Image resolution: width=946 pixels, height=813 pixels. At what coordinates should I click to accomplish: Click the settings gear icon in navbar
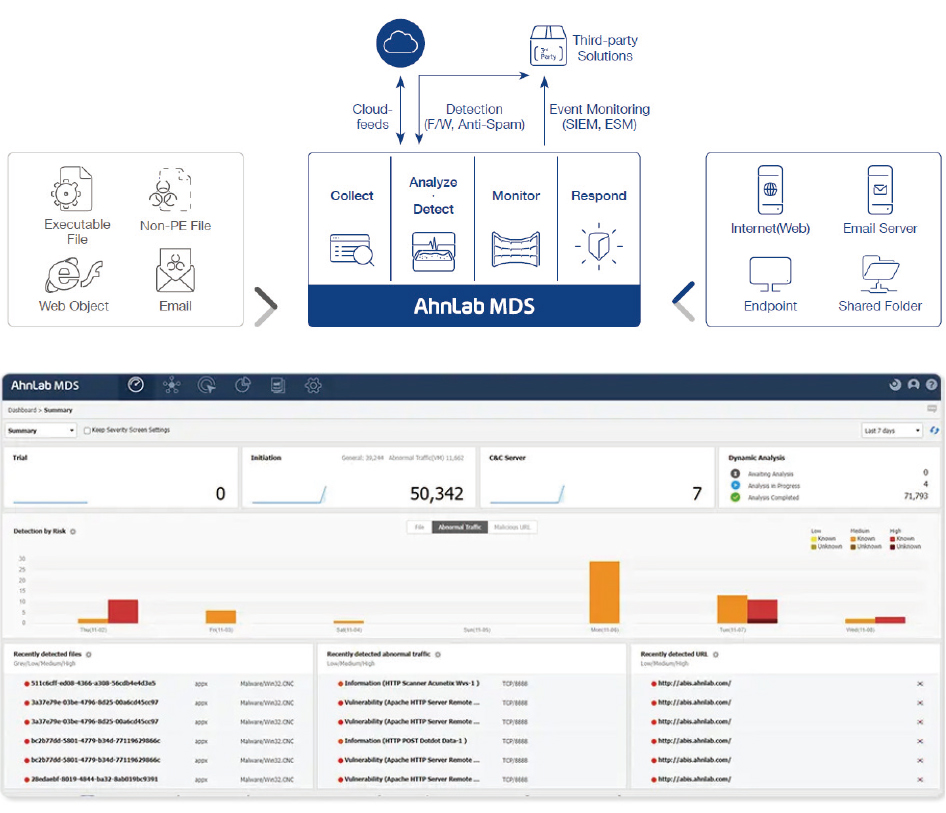point(313,385)
